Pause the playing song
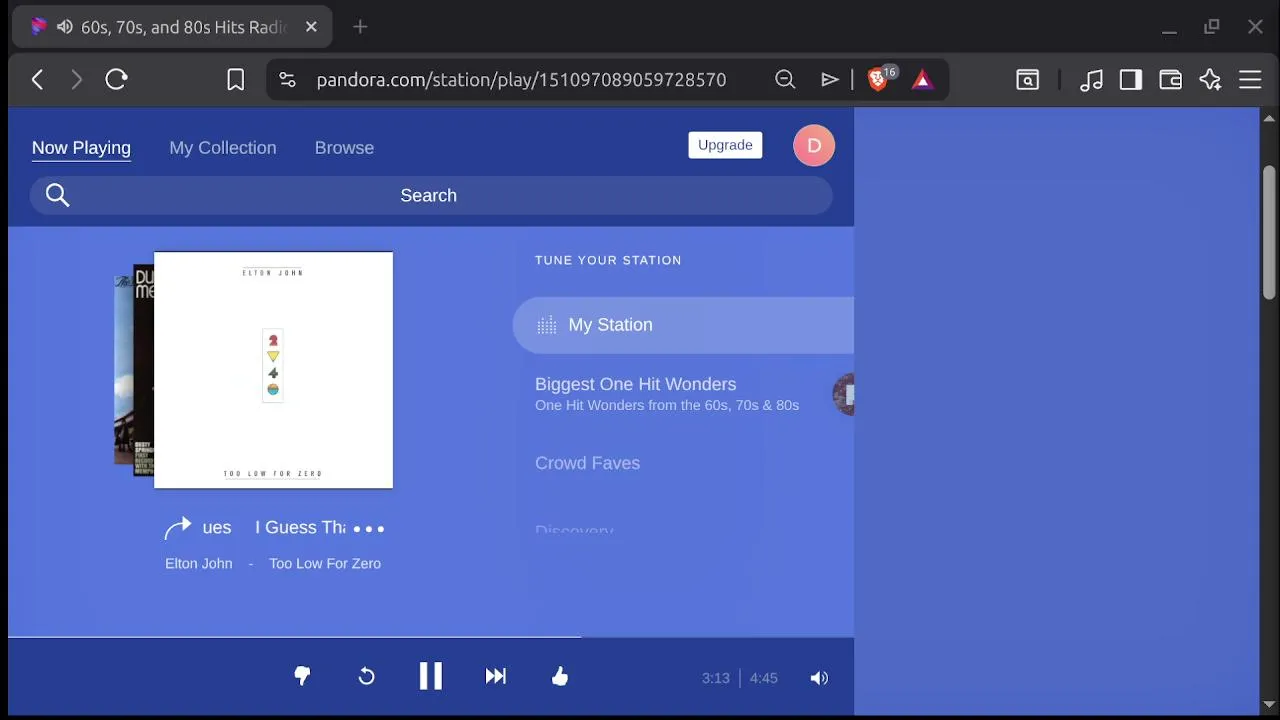 tap(431, 677)
